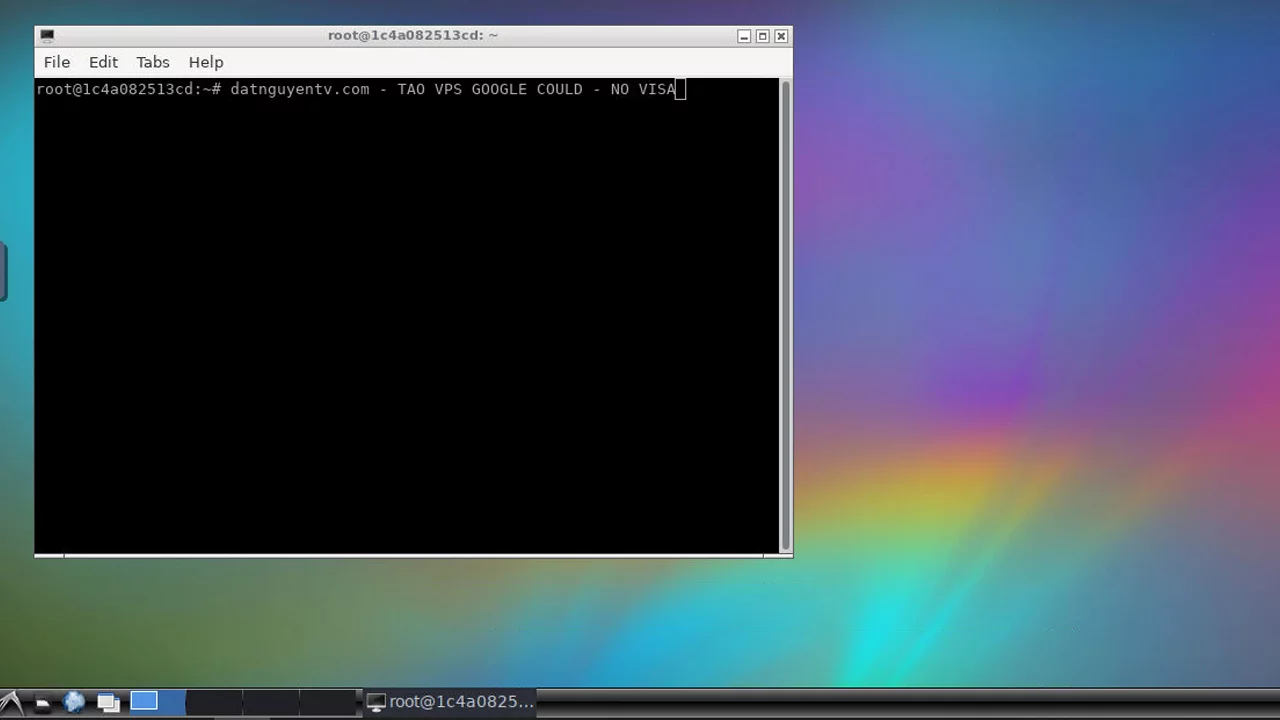Viewport: 1280px width, 720px height.
Task: Switch to the fourth workspace in pager
Action: [328, 702]
